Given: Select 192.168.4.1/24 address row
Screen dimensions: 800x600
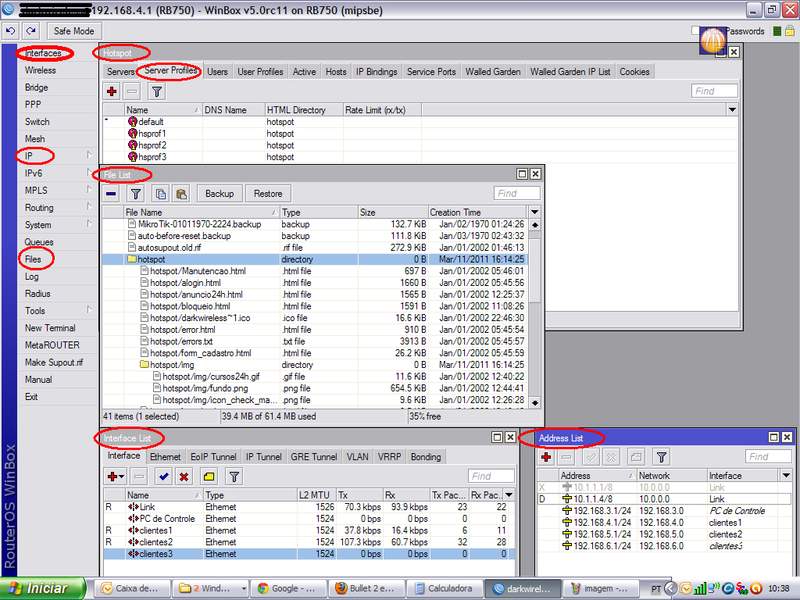Looking at the screenshot, I should coord(663,522).
